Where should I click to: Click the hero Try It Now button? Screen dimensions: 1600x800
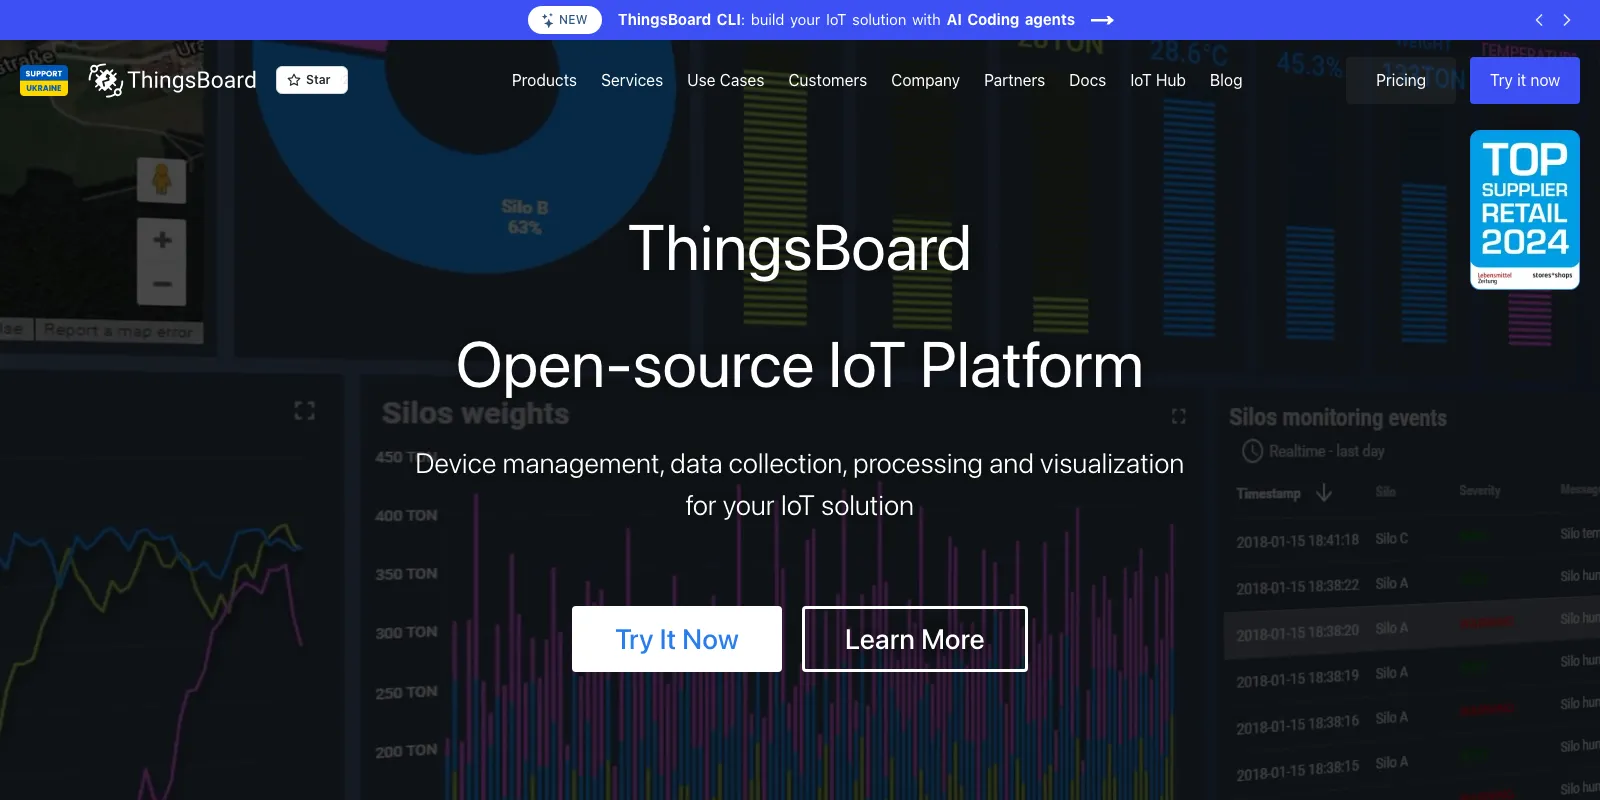(677, 639)
